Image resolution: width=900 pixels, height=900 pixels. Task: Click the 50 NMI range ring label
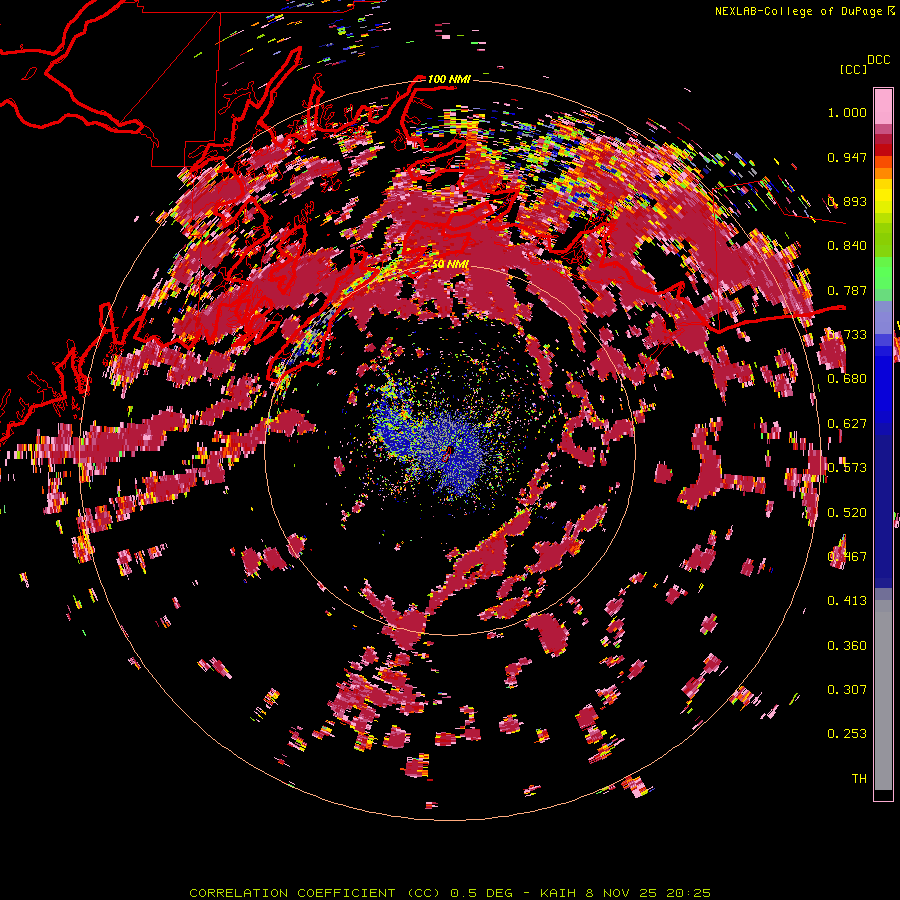pyautogui.click(x=450, y=264)
